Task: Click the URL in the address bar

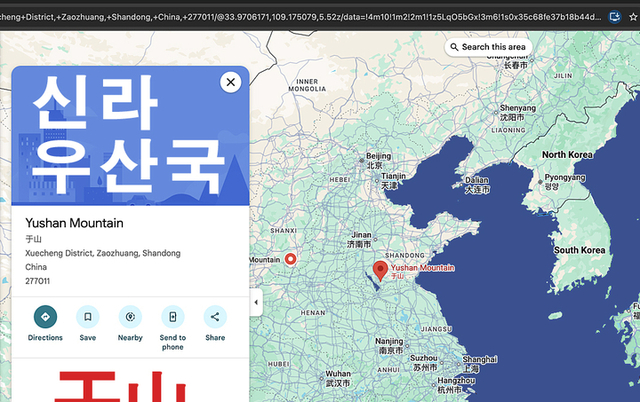Action: (x=300, y=17)
